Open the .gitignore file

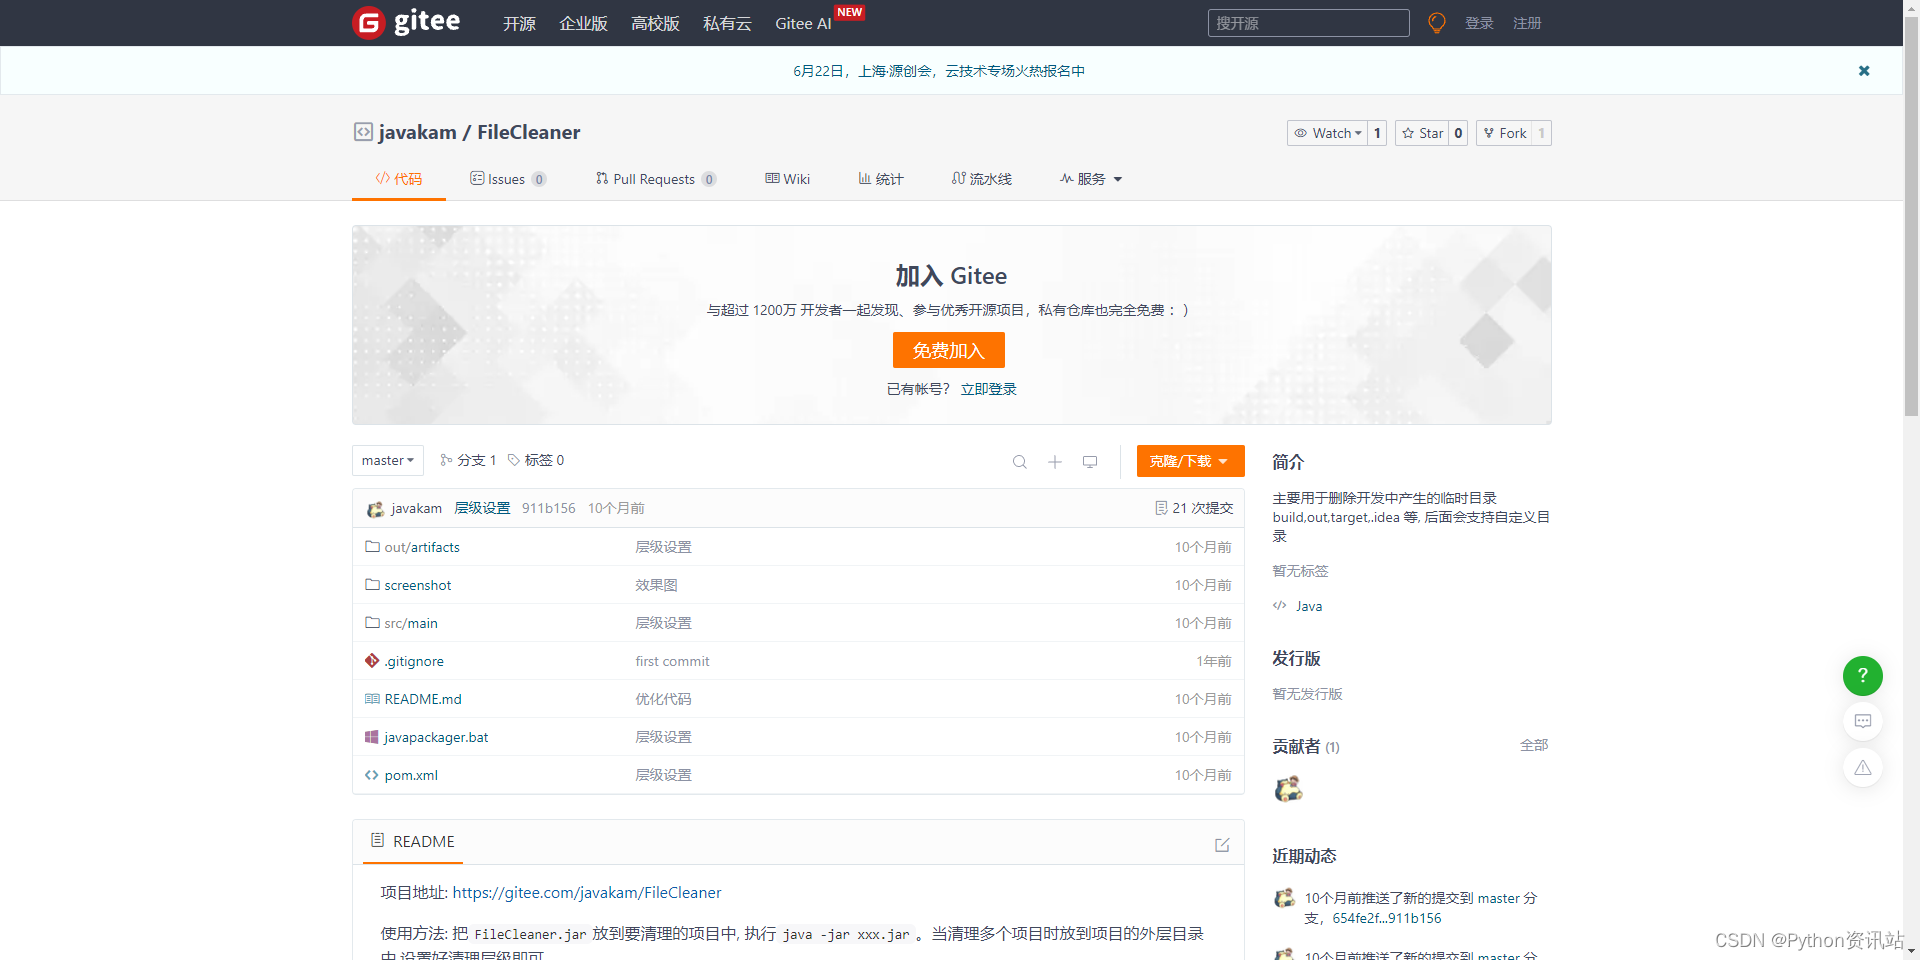414,661
